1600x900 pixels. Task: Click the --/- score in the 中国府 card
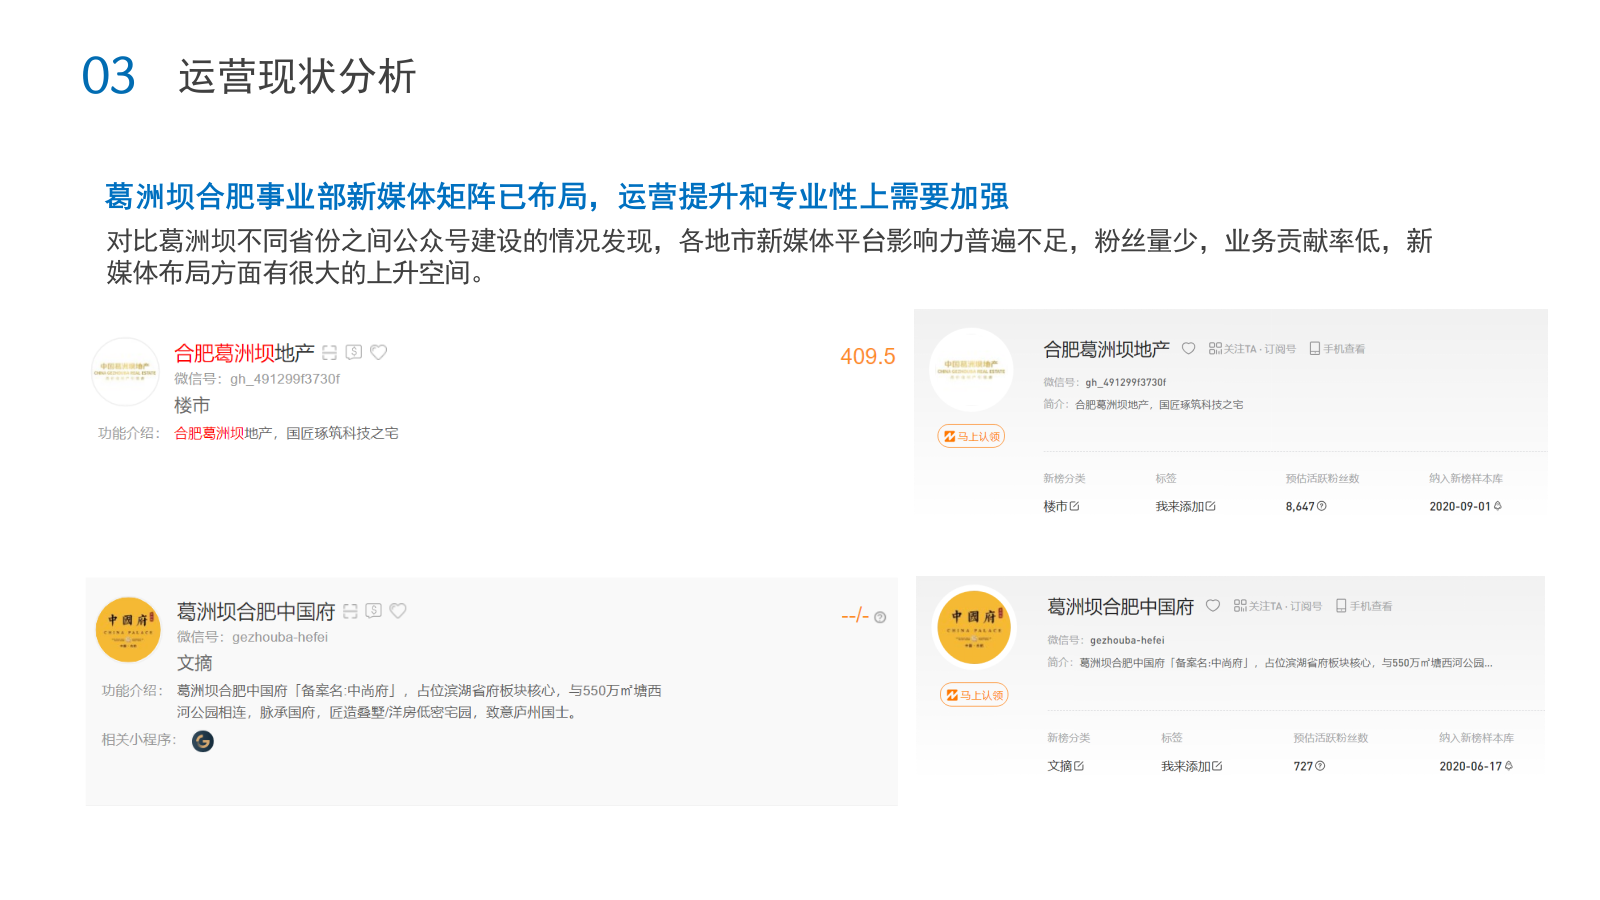[x=855, y=616]
